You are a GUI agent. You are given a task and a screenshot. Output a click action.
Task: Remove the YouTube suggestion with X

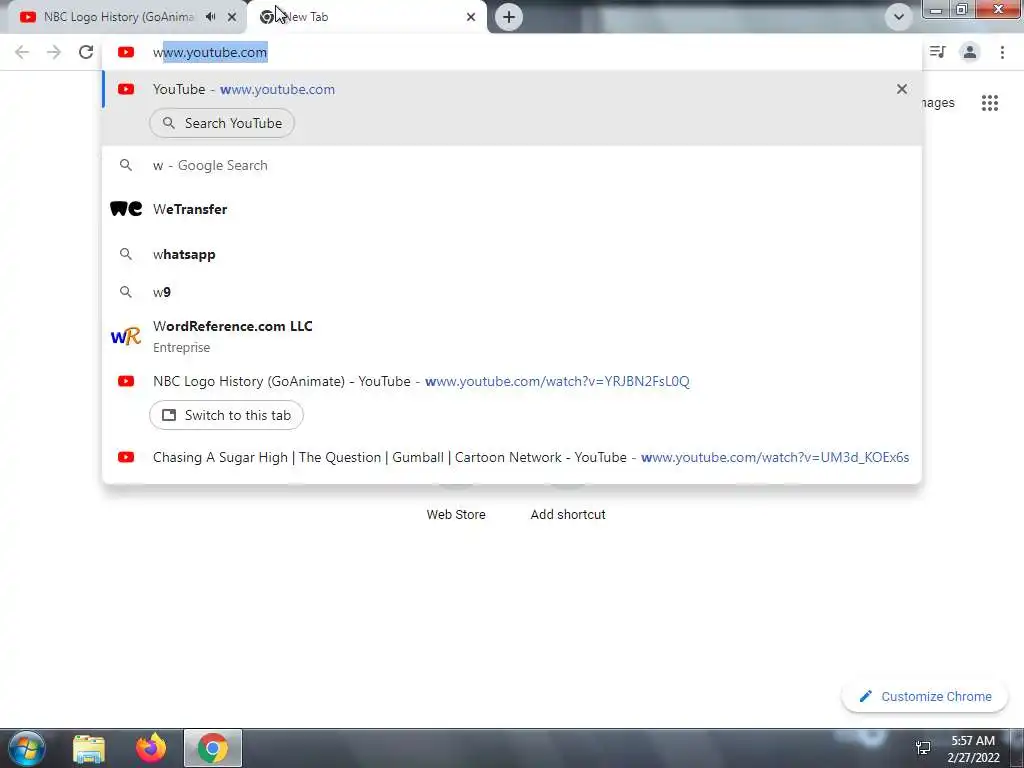click(902, 89)
